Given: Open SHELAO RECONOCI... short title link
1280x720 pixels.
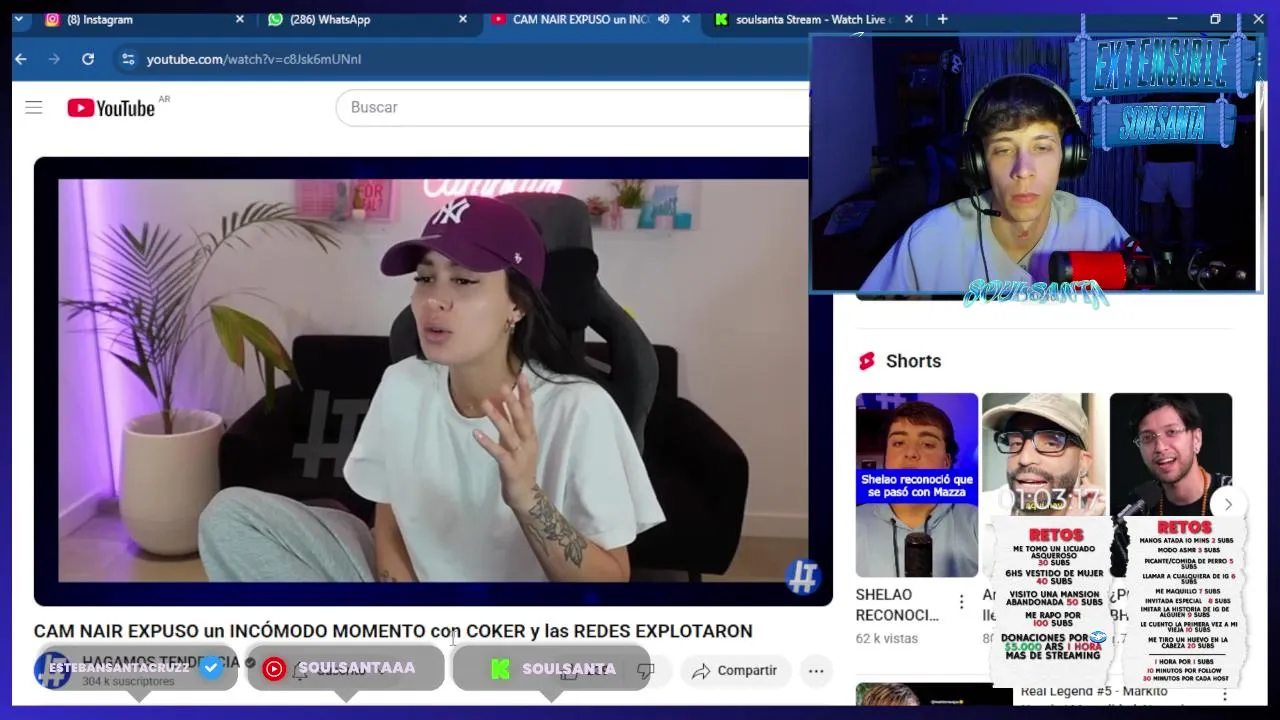Looking at the screenshot, I should [897, 605].
